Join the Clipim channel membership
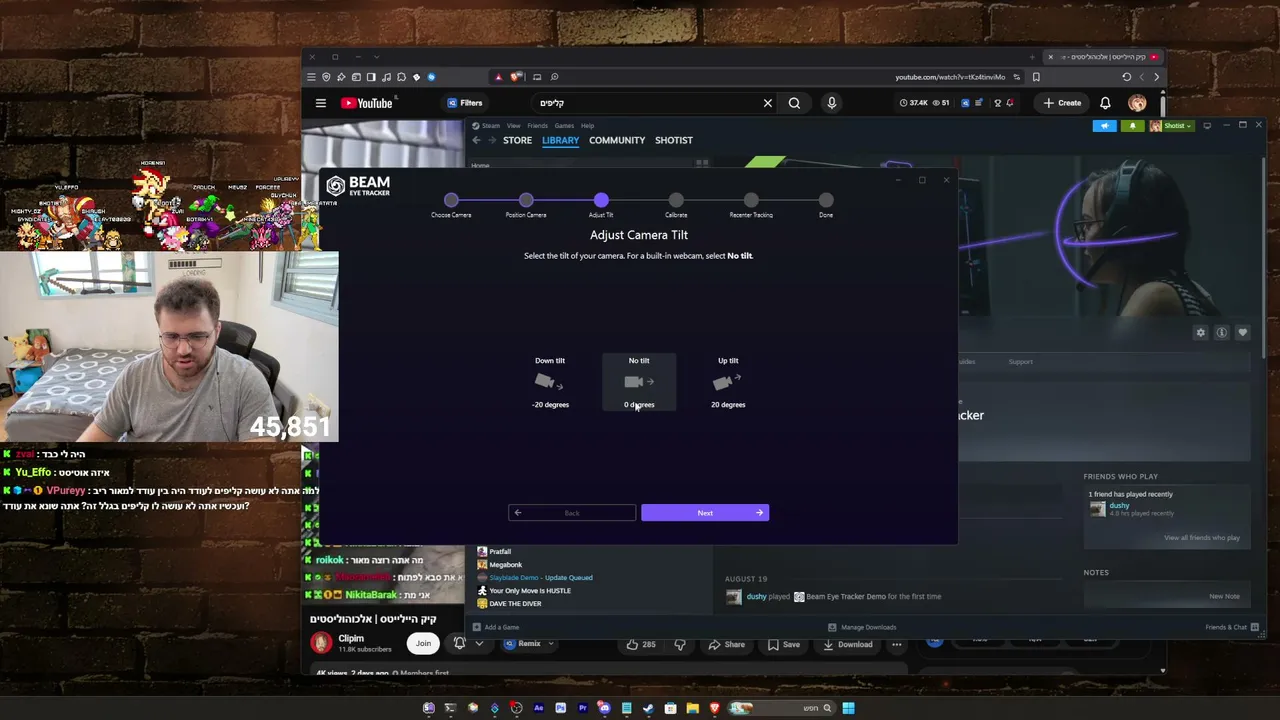 click(x=424, y=644)
